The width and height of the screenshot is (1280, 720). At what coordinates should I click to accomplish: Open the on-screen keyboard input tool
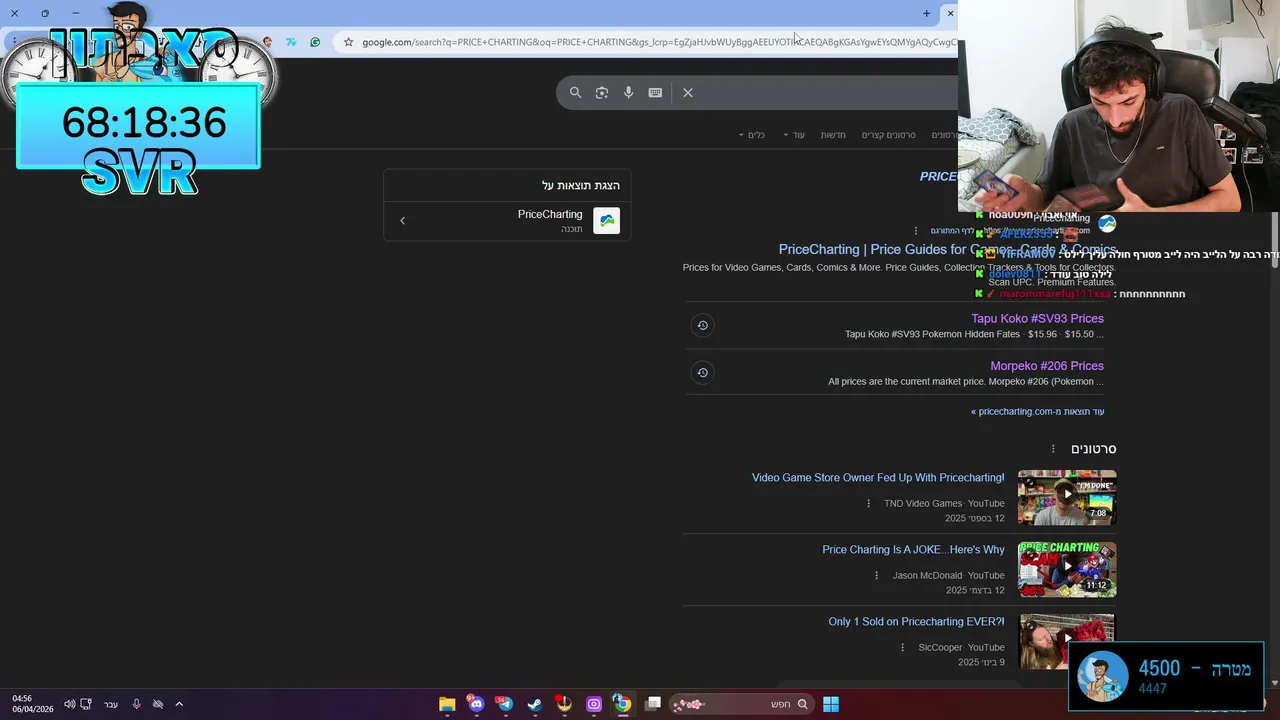point(655,92)
